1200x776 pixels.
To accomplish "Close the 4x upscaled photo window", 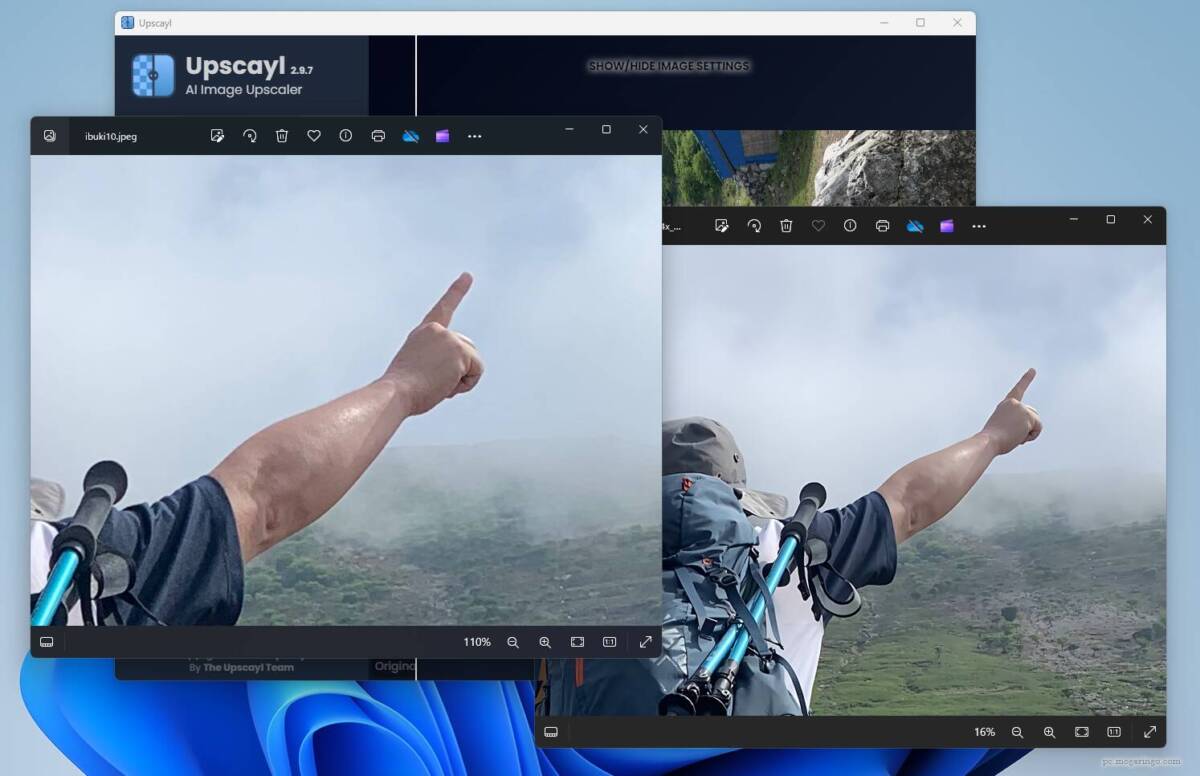I will [x=1147, y=219].
